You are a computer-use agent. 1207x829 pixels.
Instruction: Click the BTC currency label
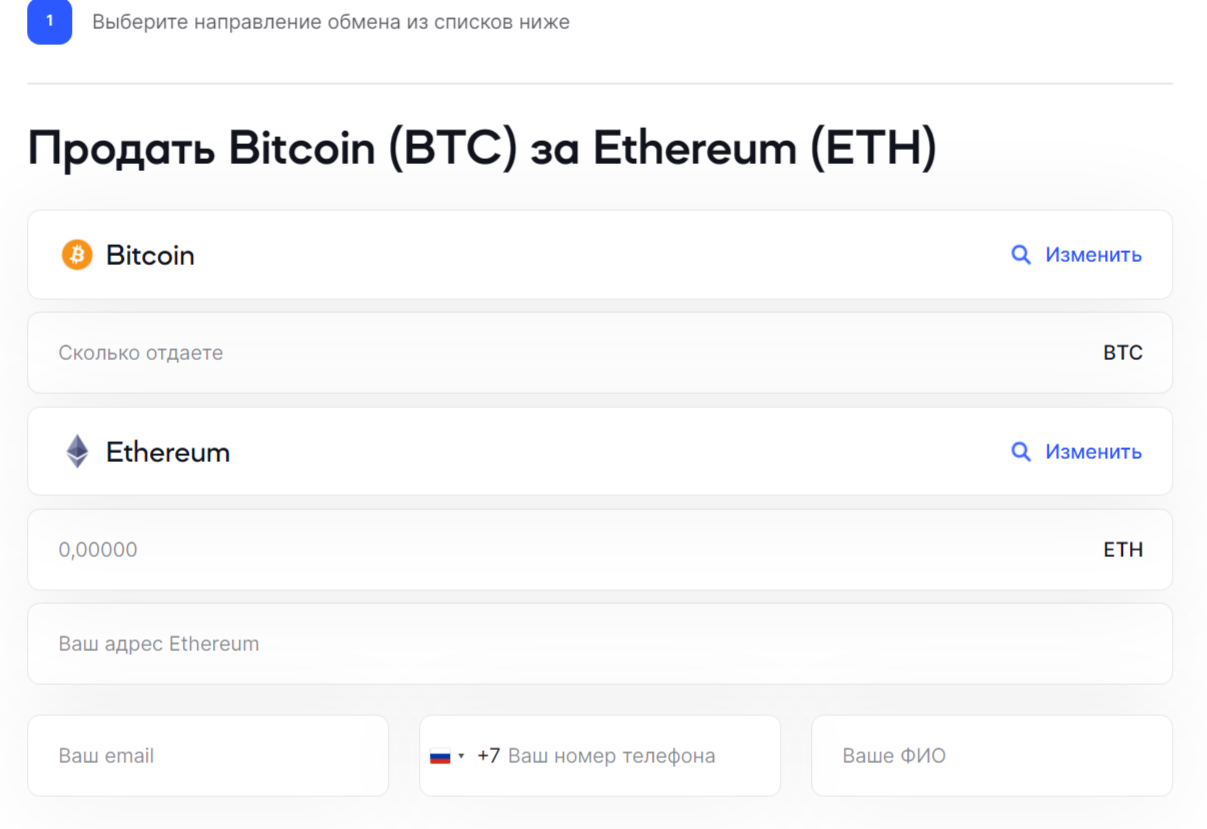pos(1122,353)
